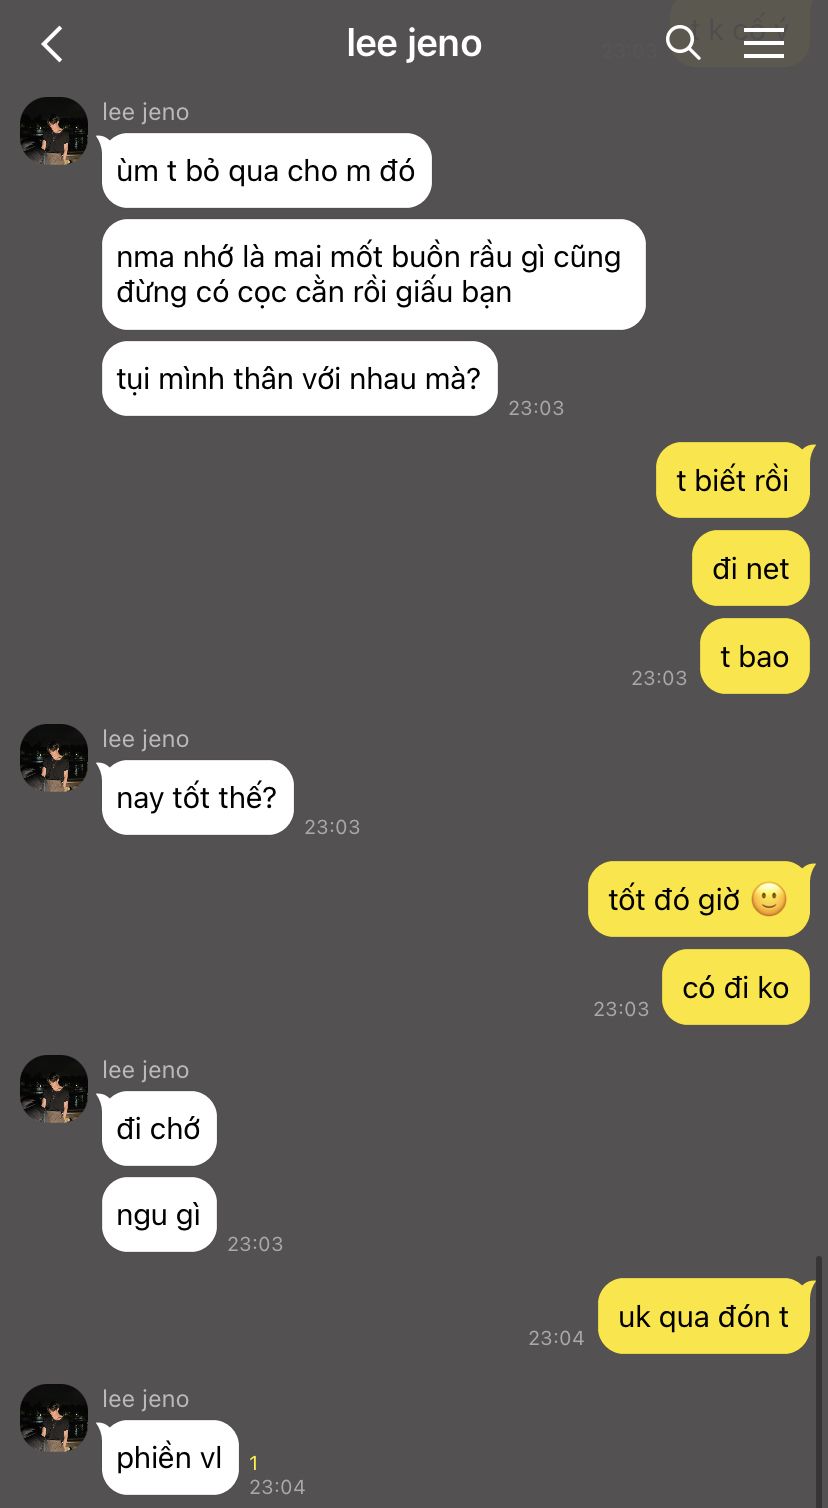Tap the smiley emoji in "tốt đó giờ"

[x=768, y=899]
